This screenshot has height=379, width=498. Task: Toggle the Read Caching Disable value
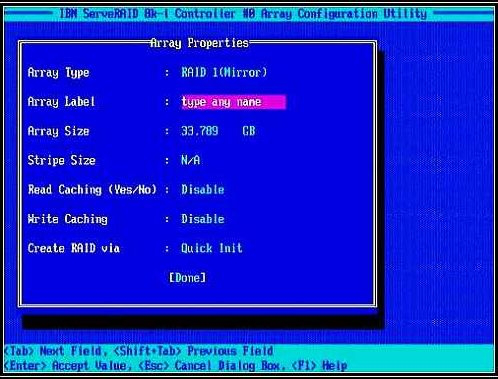pos(203,190)
